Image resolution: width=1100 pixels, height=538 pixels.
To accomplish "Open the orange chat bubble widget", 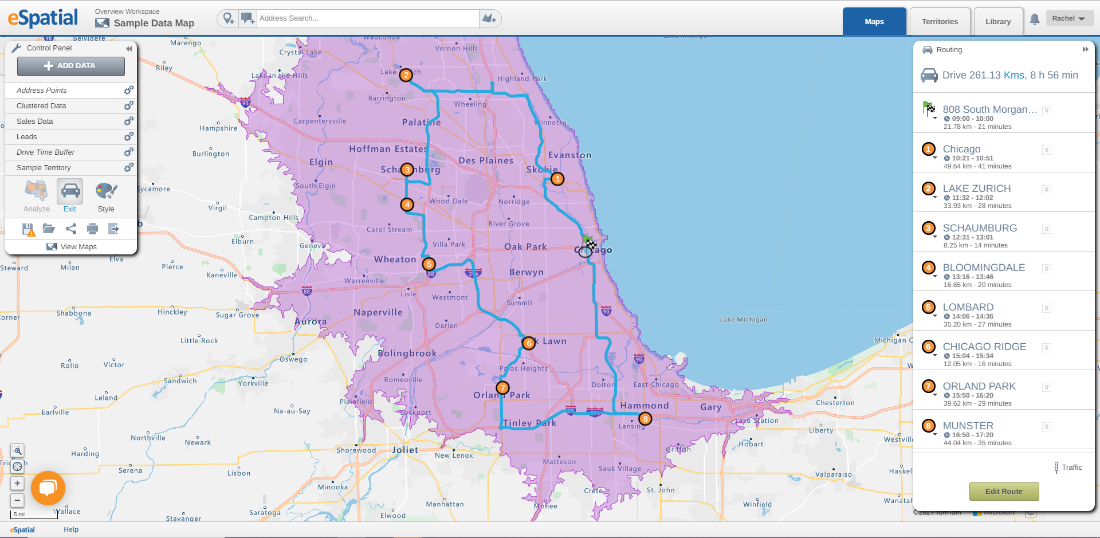I will click(48, 488).
